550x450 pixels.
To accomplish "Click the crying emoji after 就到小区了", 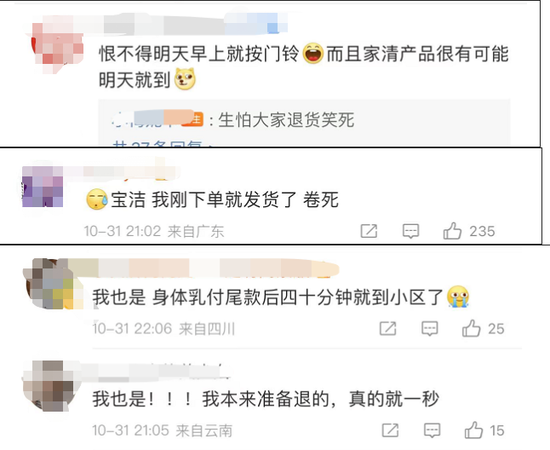I will (x=458, y=297).
